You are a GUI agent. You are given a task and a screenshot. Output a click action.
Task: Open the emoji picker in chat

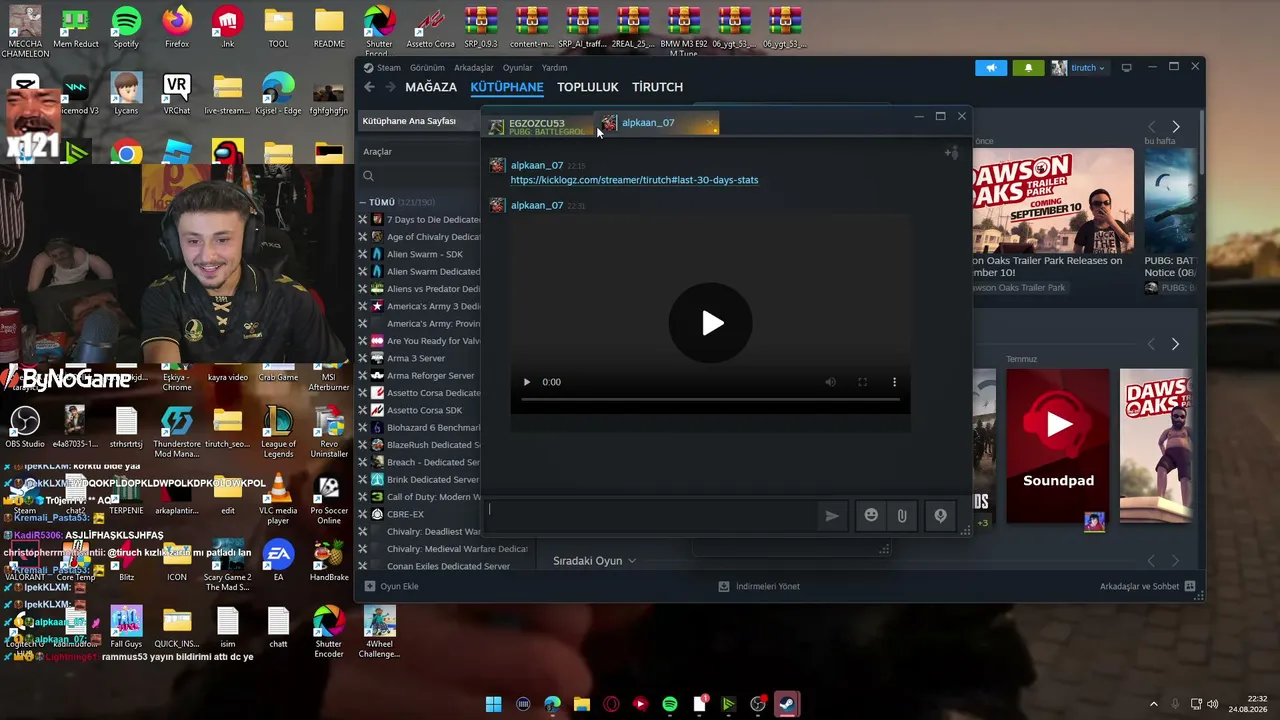tap(871, 515)
